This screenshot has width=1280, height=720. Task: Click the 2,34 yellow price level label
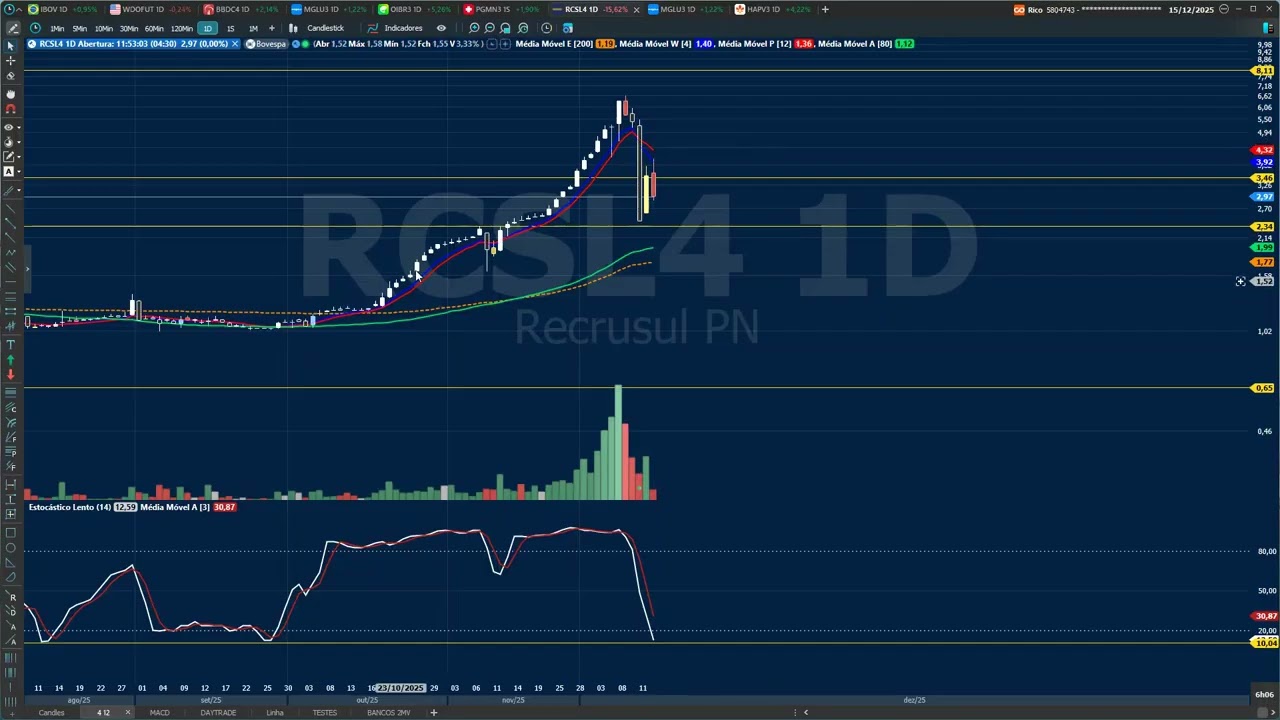point(1264,227)
